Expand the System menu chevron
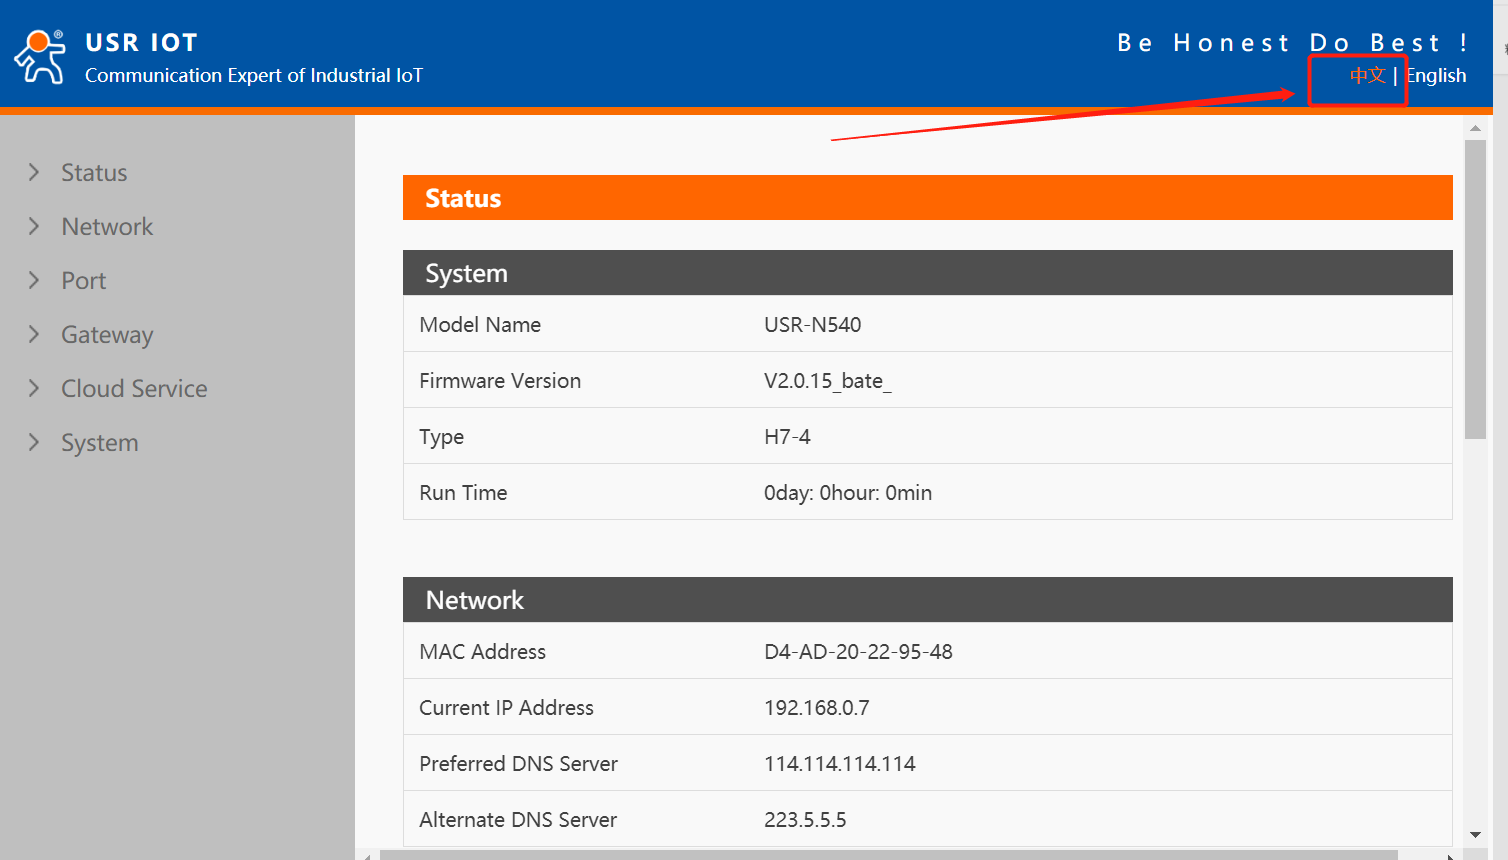1508x860 pixels. [x=34, y=442]
